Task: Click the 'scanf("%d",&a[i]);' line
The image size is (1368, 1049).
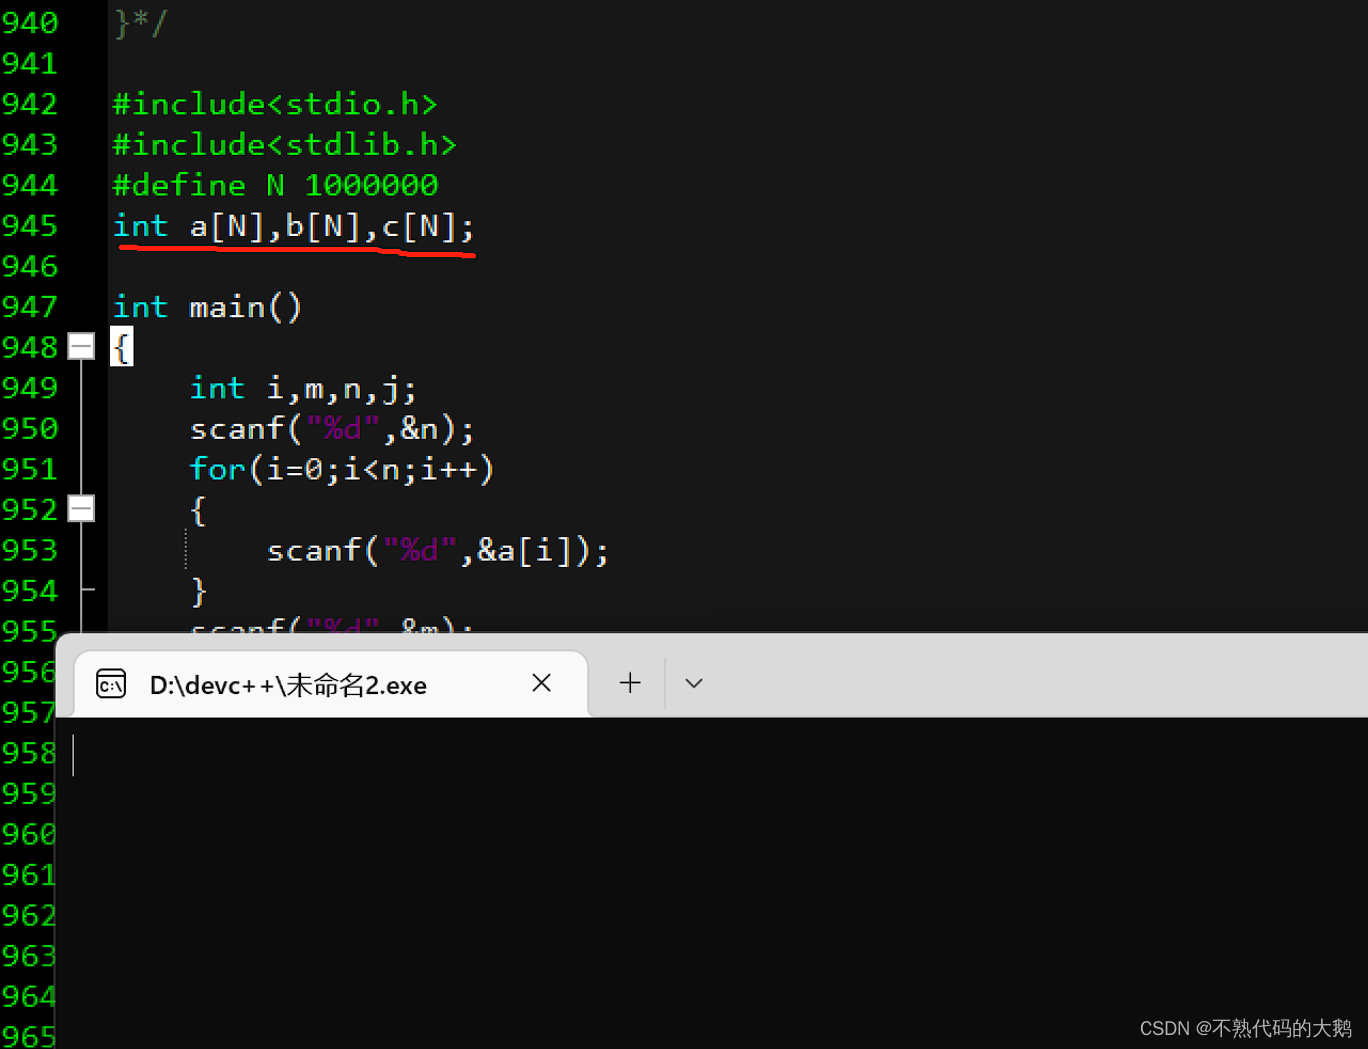Action: [438, 550]
